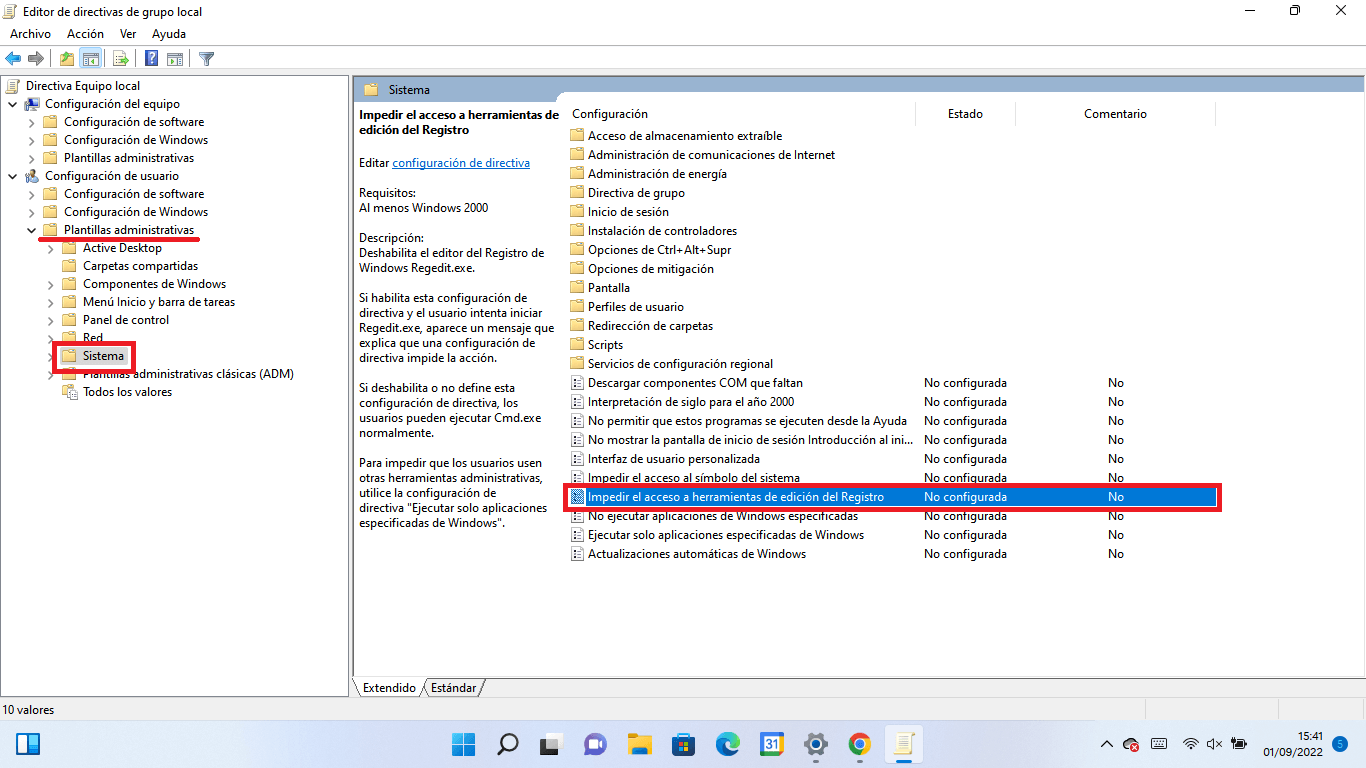
Task: Toggle the Show/Hide action pane icon
Action: pyautogui.click(x=175, y=59)
